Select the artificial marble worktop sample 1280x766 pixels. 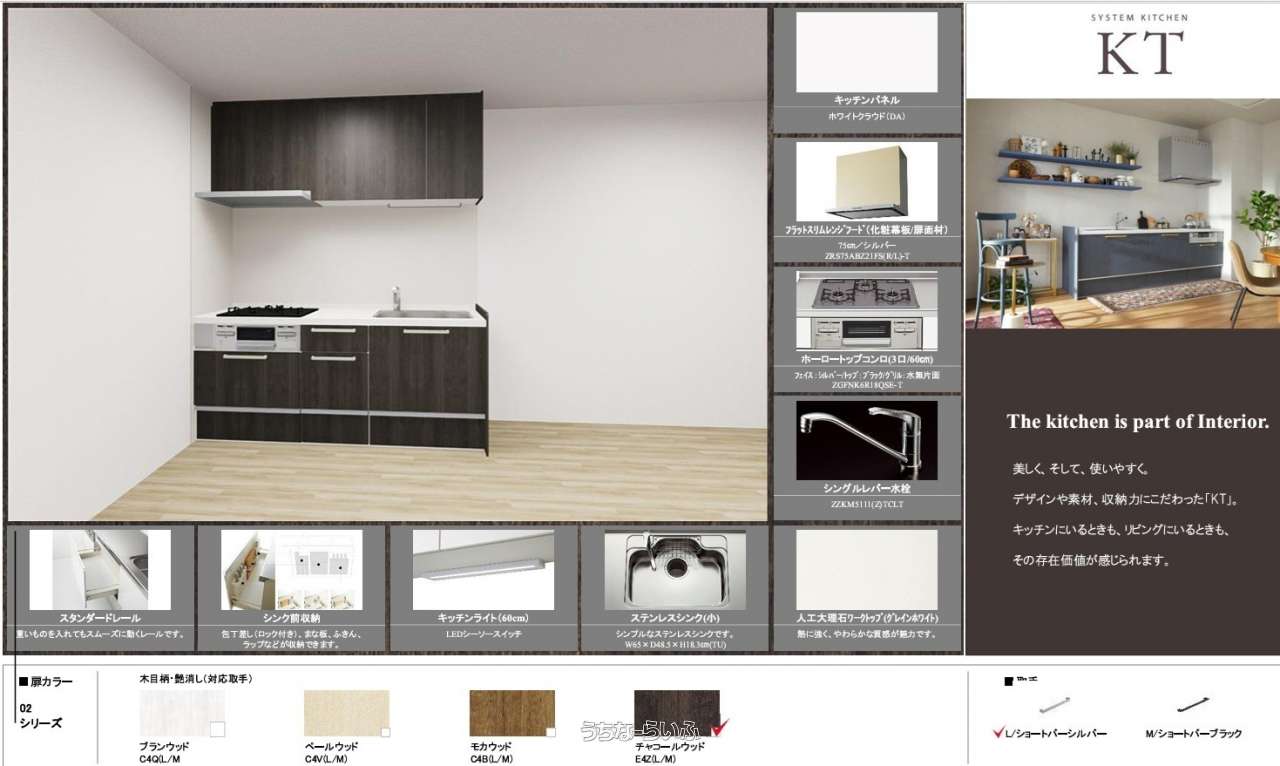pyautogui.click(x=866, y=569)
